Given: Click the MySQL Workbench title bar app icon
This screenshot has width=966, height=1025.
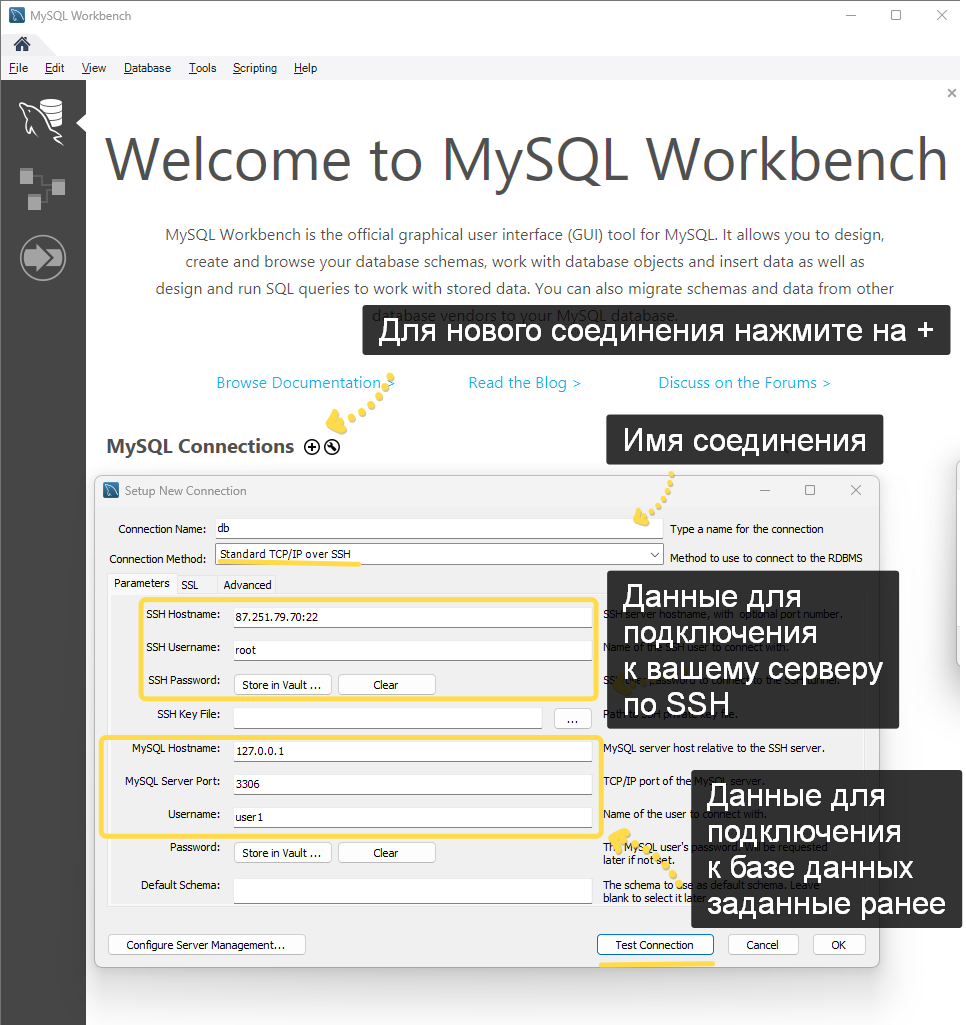Looking at the screenshot, I should pyautogui.click(x=17, y=15).
